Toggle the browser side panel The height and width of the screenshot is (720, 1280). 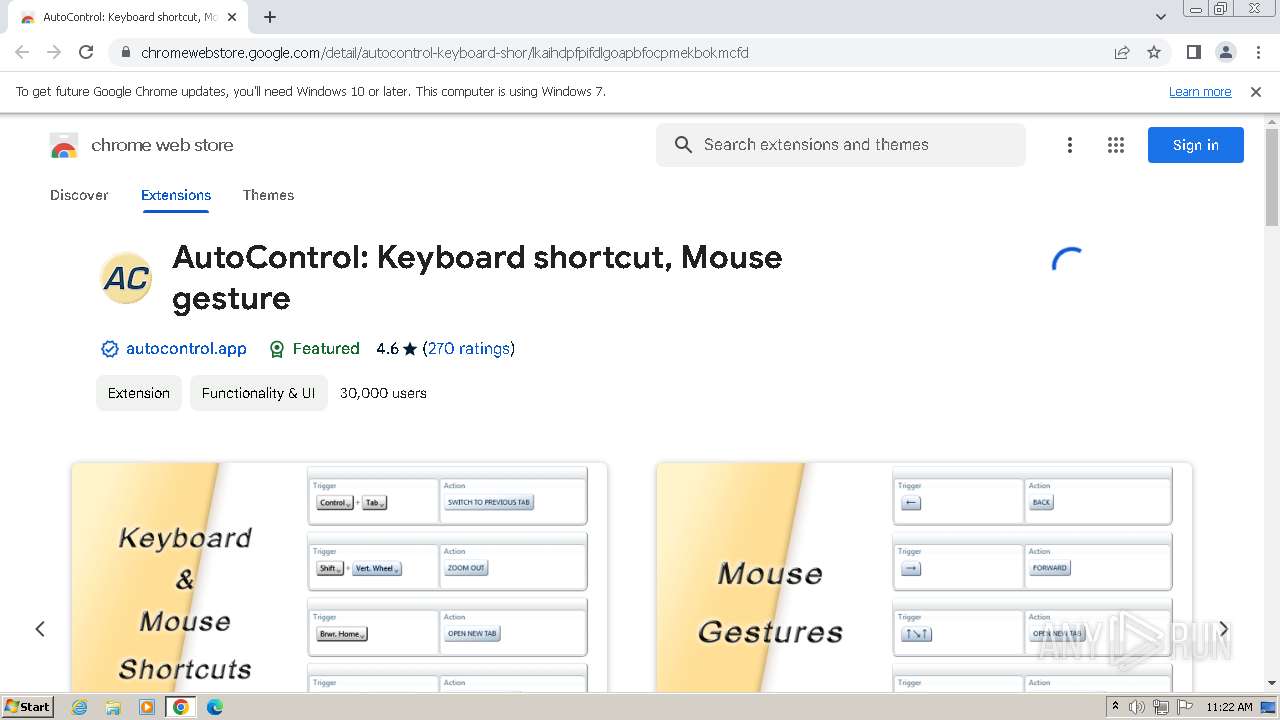pyautogui.click(x=1194, y=52)
